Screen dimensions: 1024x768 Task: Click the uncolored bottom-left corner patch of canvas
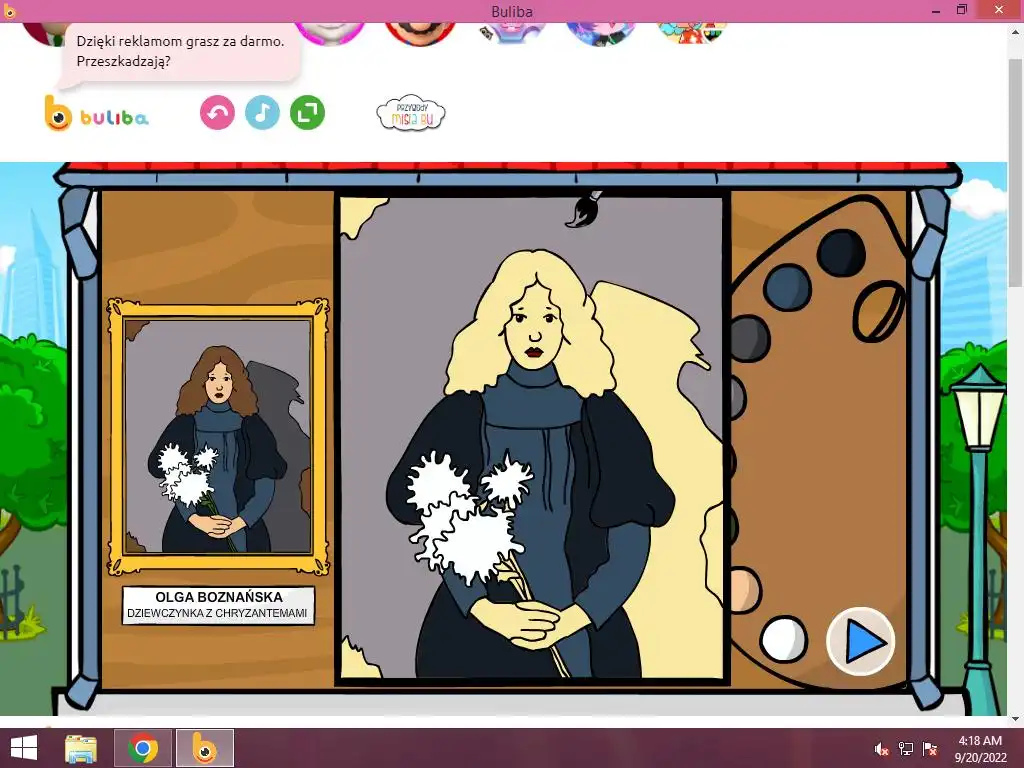pyautogui.click(x=359, y=661)
